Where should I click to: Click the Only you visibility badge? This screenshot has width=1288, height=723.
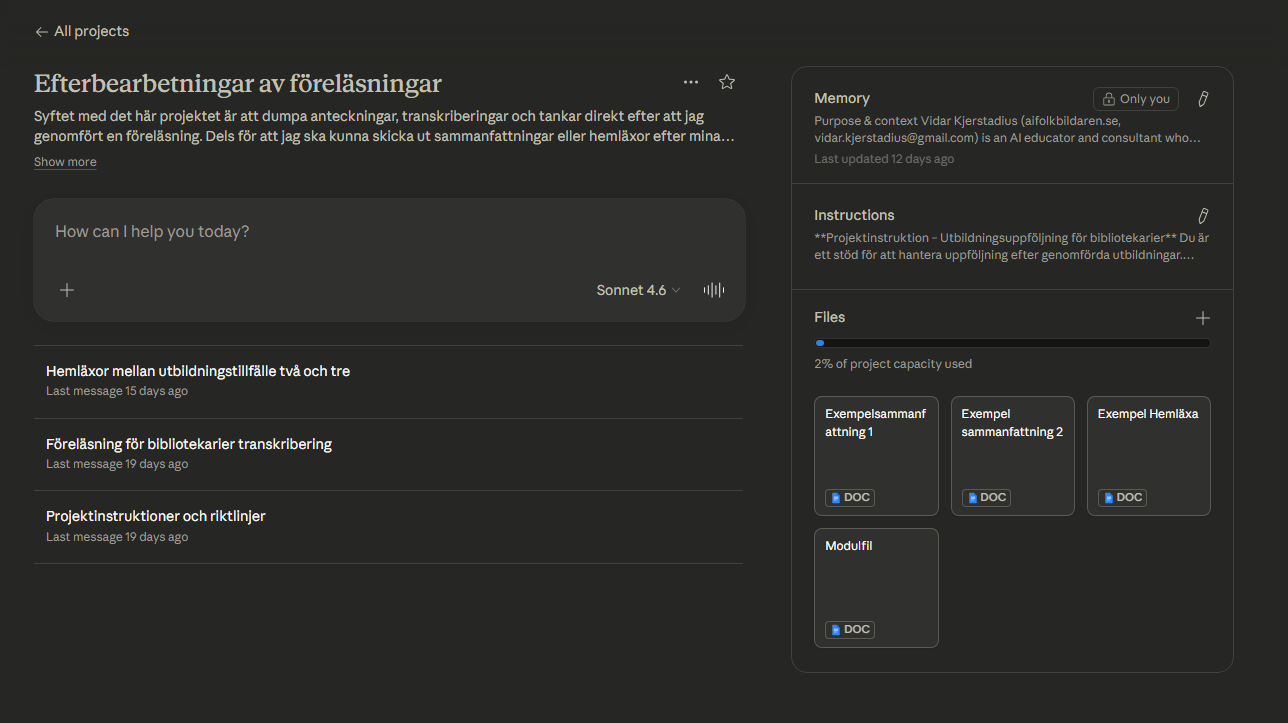[1136, 99]
